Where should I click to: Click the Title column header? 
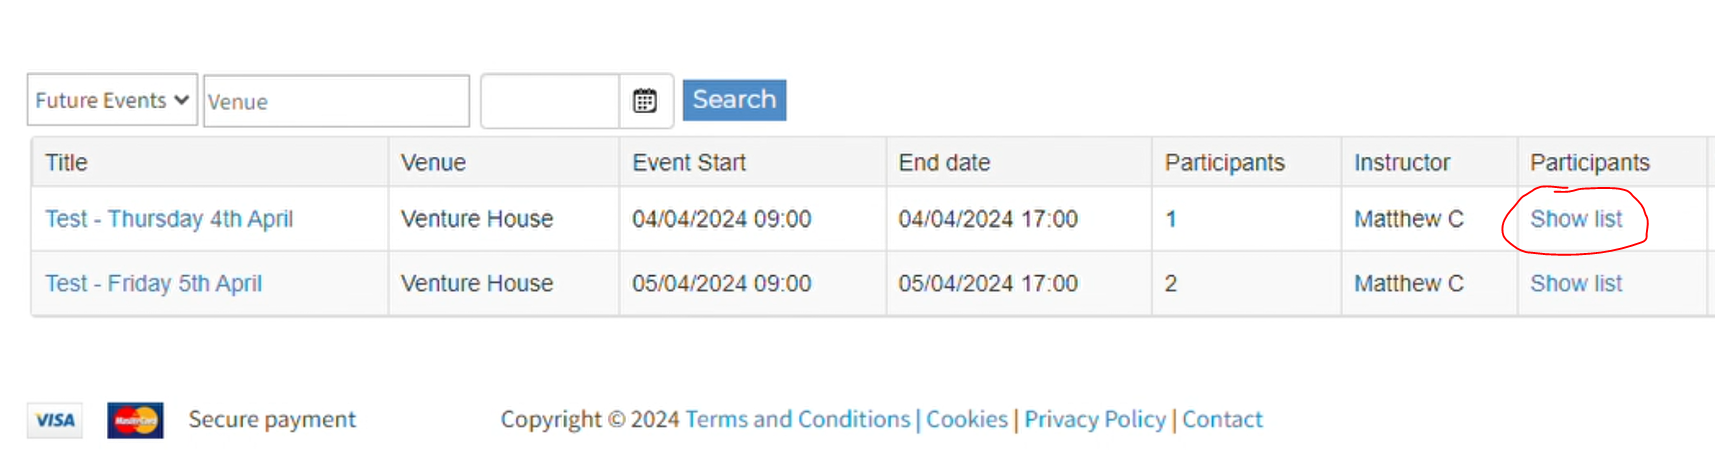click(67, 163)
